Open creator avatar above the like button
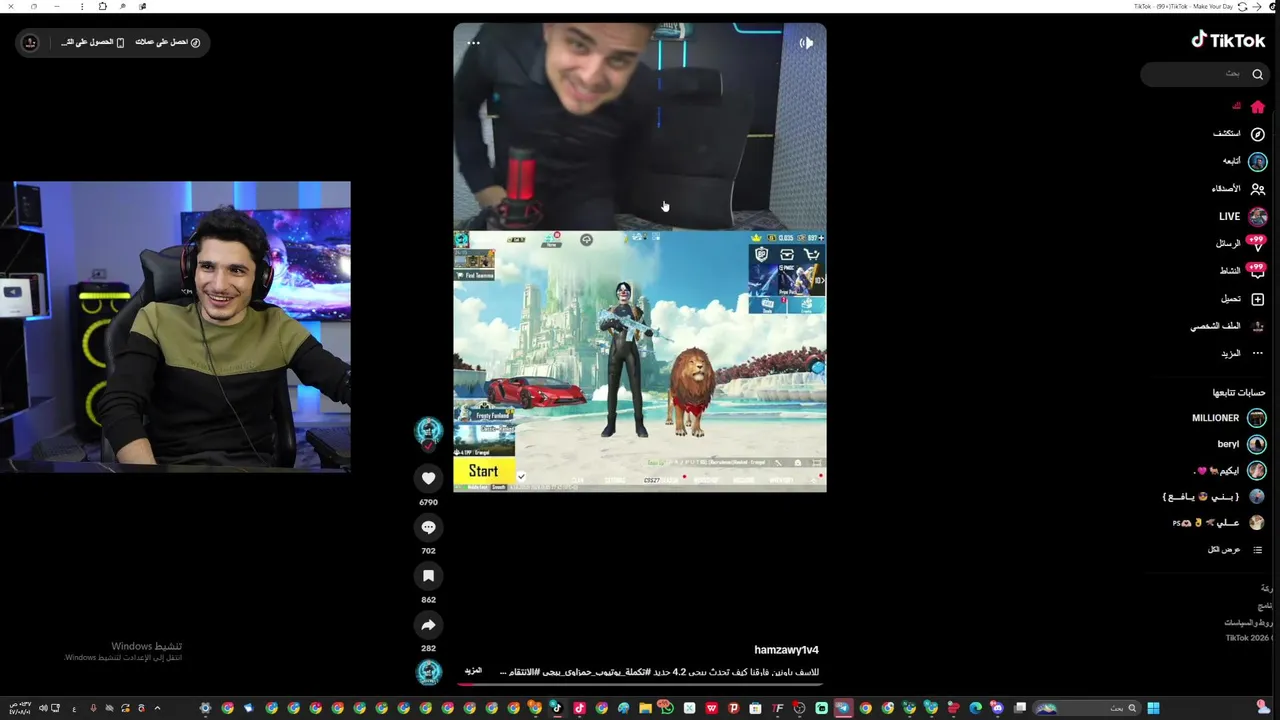Screen dimensions: 1280x720 pyautogui.click(x=429, y=431)
